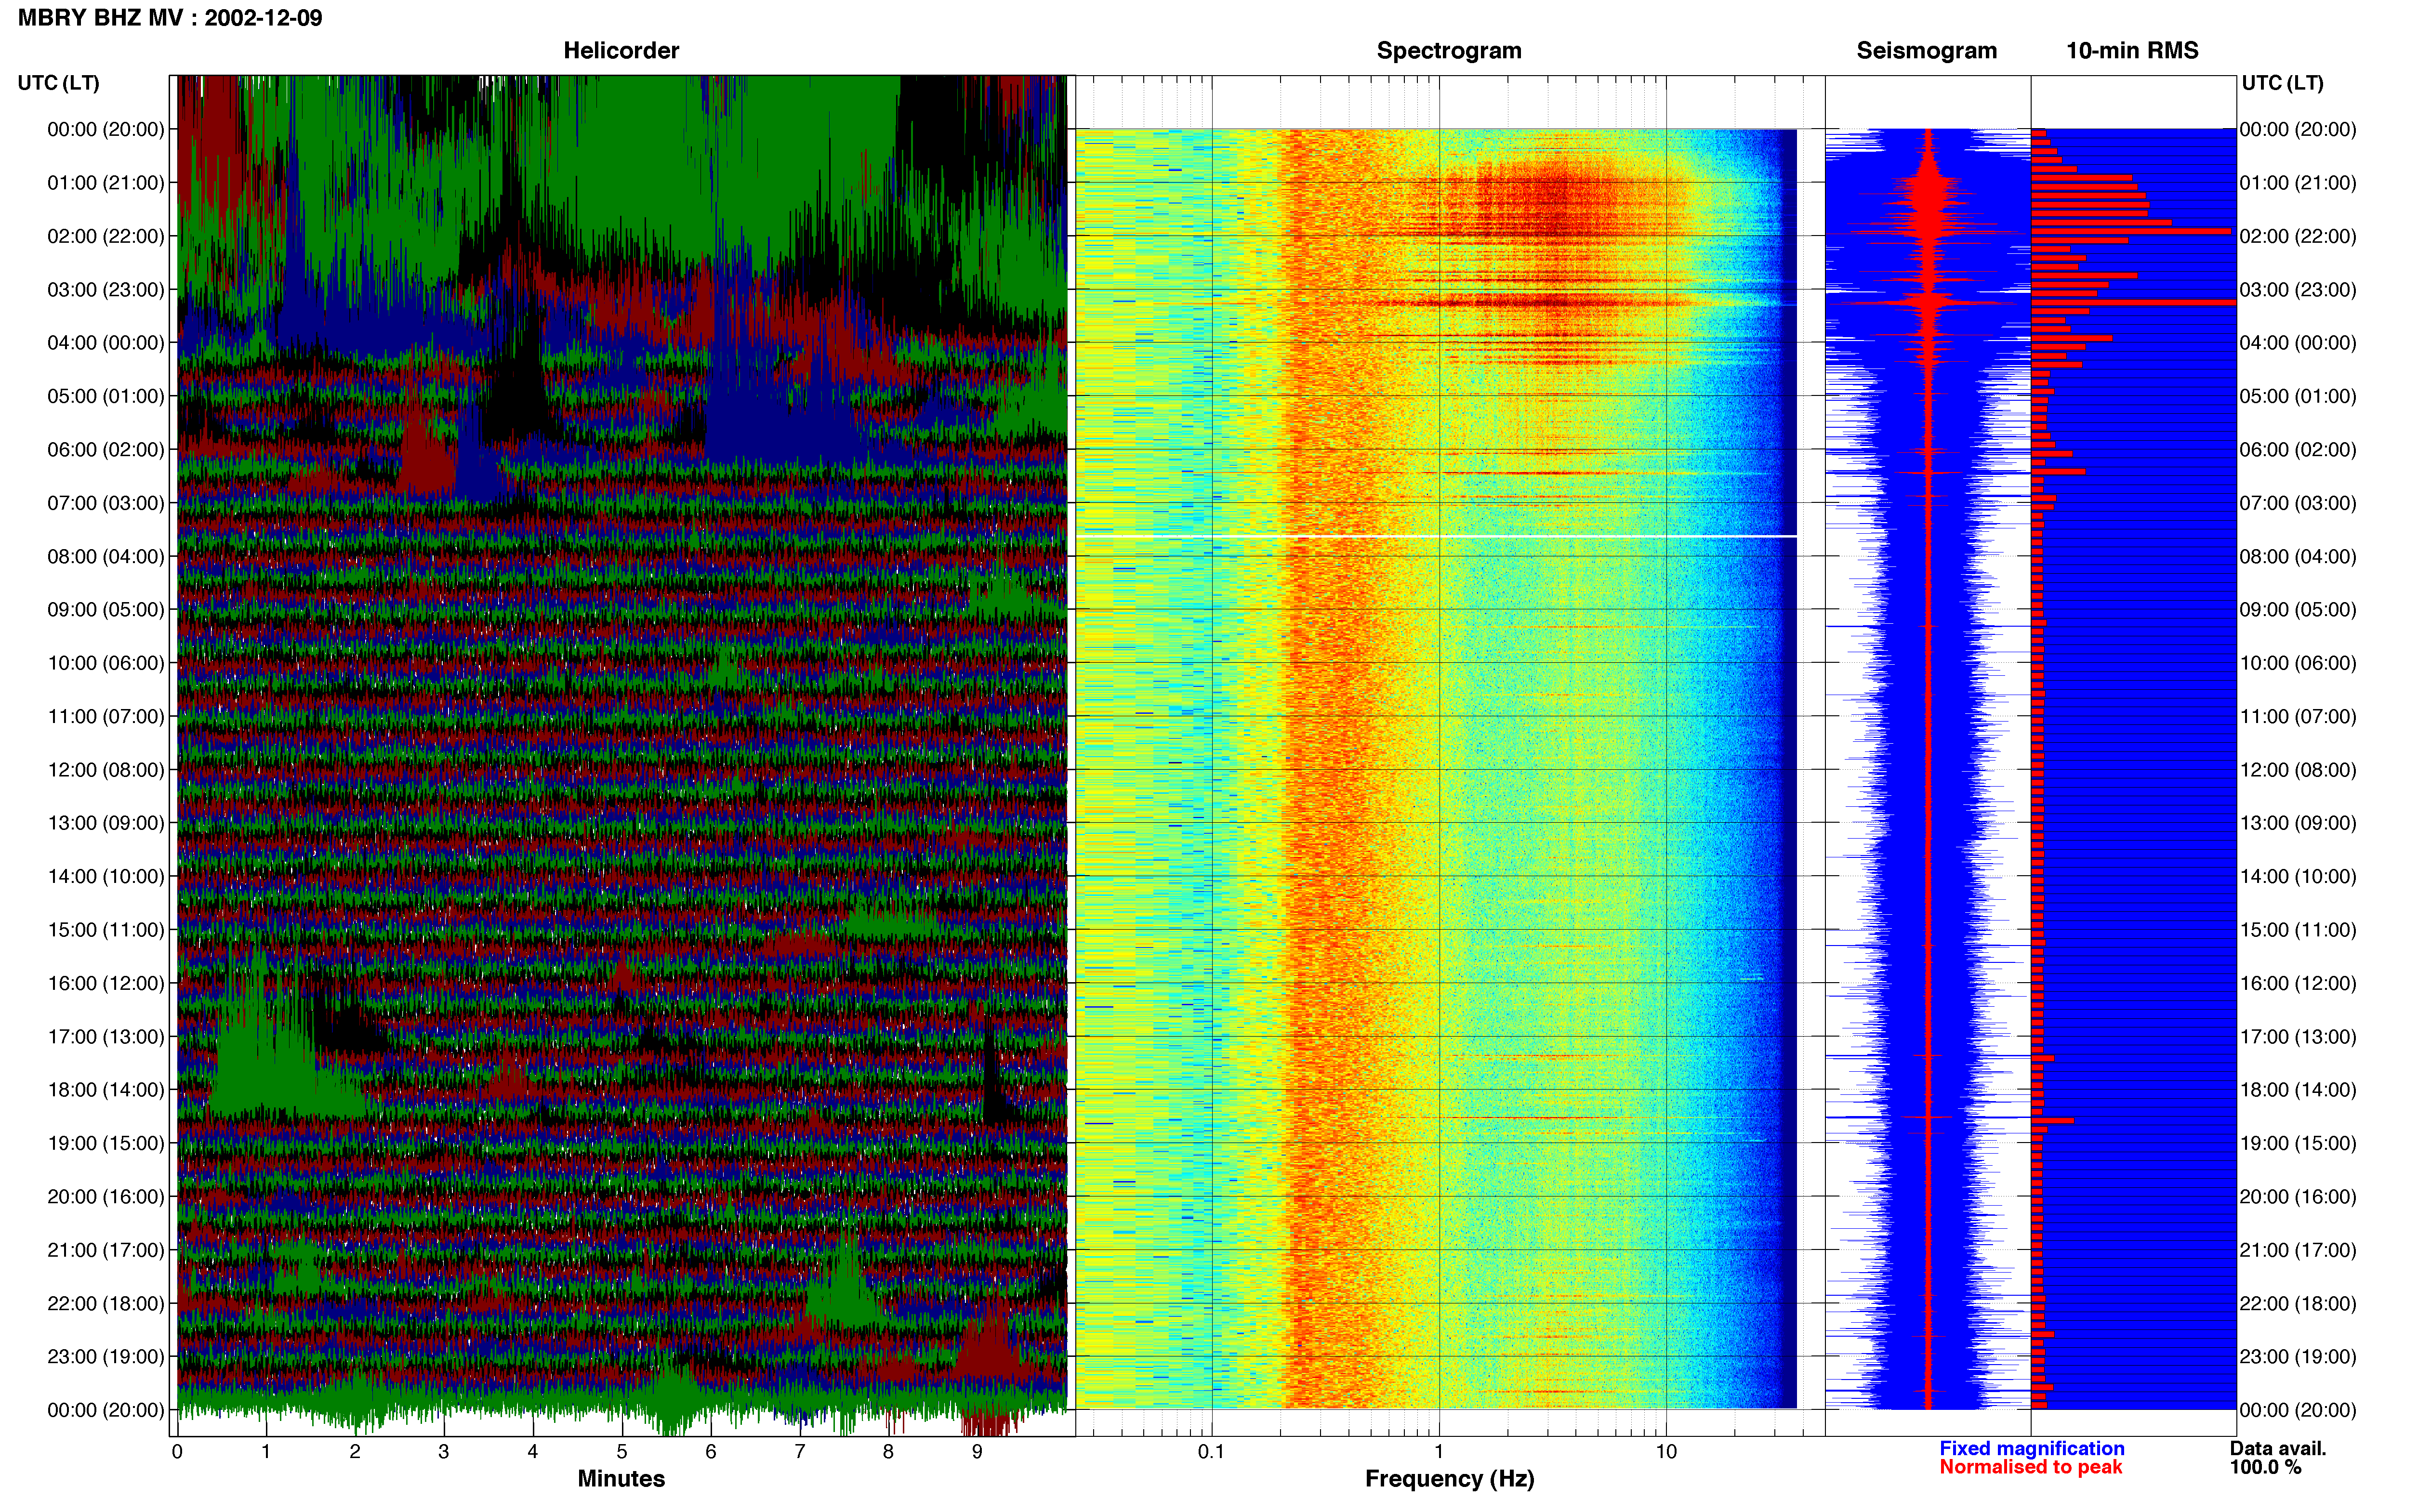Click left-axis time label '07:00 (03:00)'
The width and height of the screenshot is (2418, 1512).
(x=106, y=503)
